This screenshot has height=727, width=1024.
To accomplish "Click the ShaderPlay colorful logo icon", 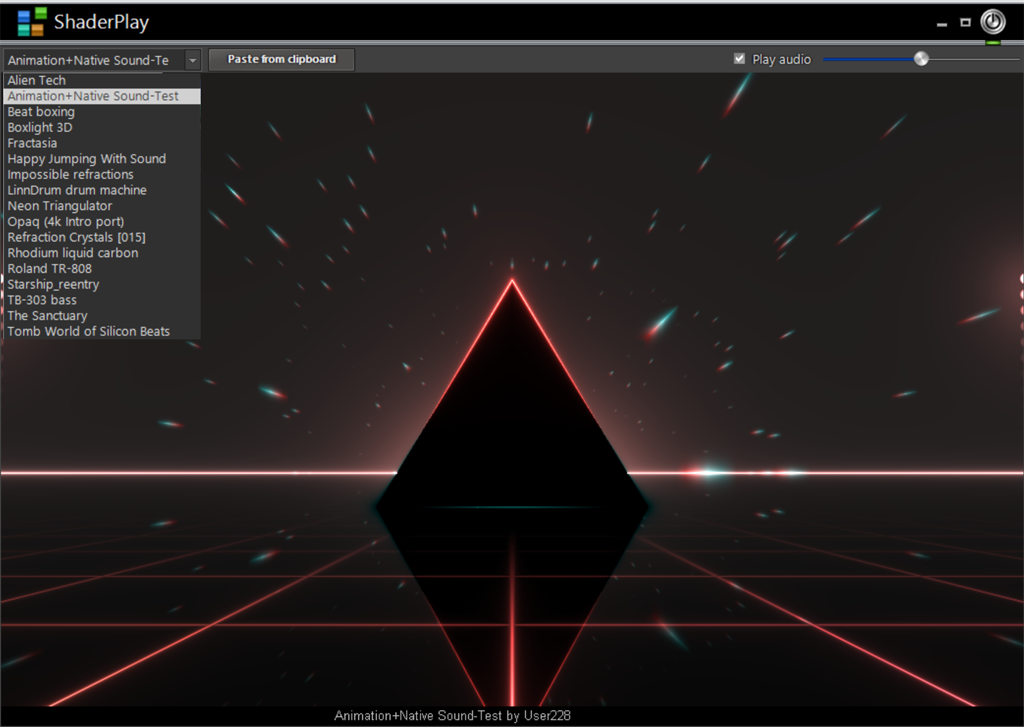I will pyautogui.click(x=31, y=22).
